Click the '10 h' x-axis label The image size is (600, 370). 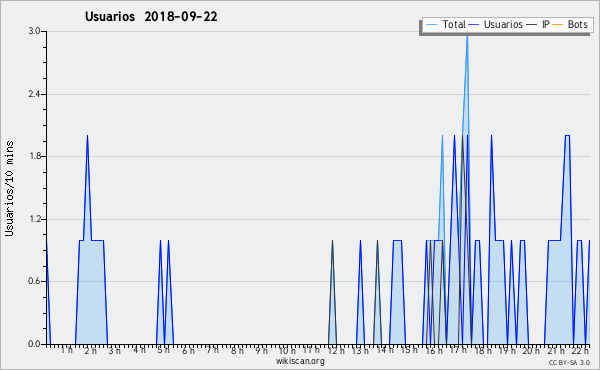pyautogui.click(x=287, y=350)
